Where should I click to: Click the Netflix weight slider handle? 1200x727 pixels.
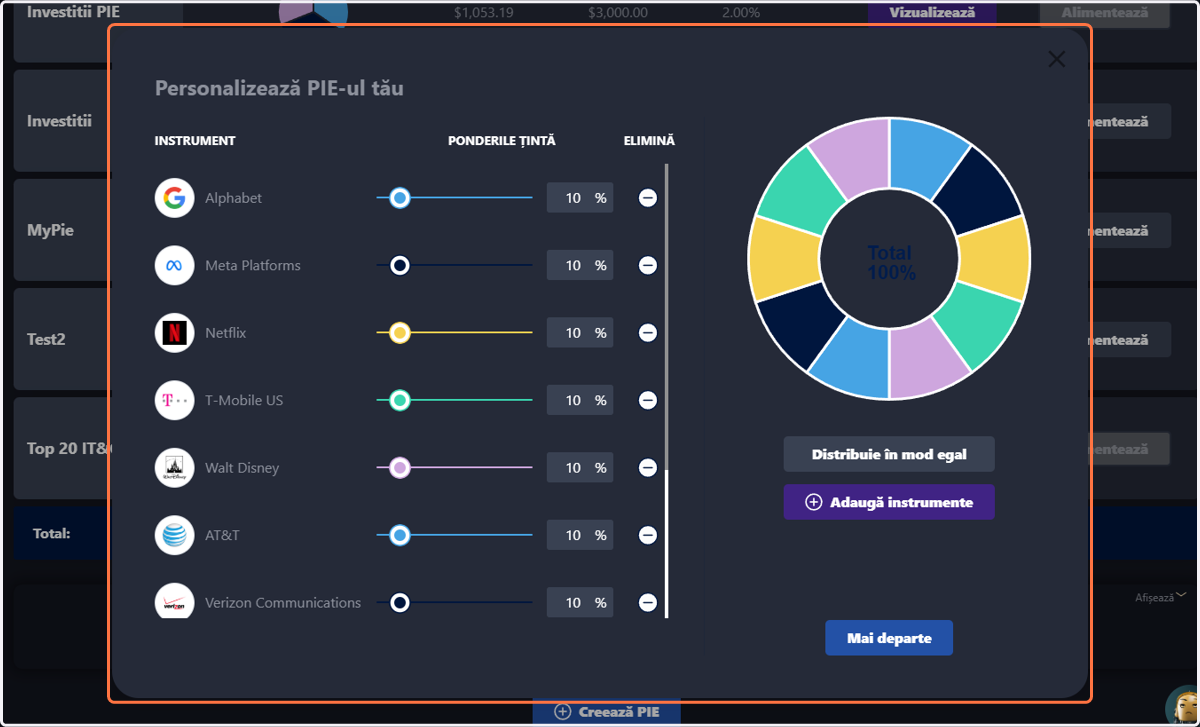pos(400,333)
